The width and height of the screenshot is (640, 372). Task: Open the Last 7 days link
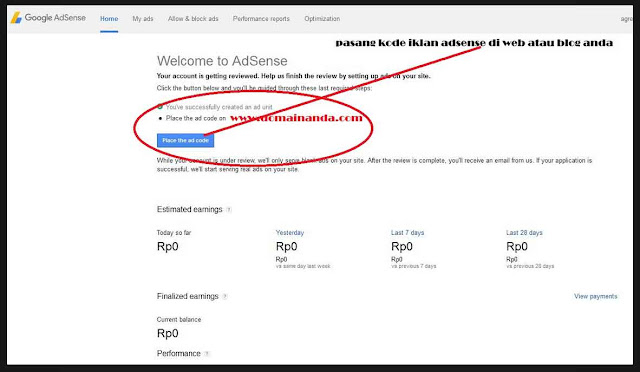[x=407, y=233]
